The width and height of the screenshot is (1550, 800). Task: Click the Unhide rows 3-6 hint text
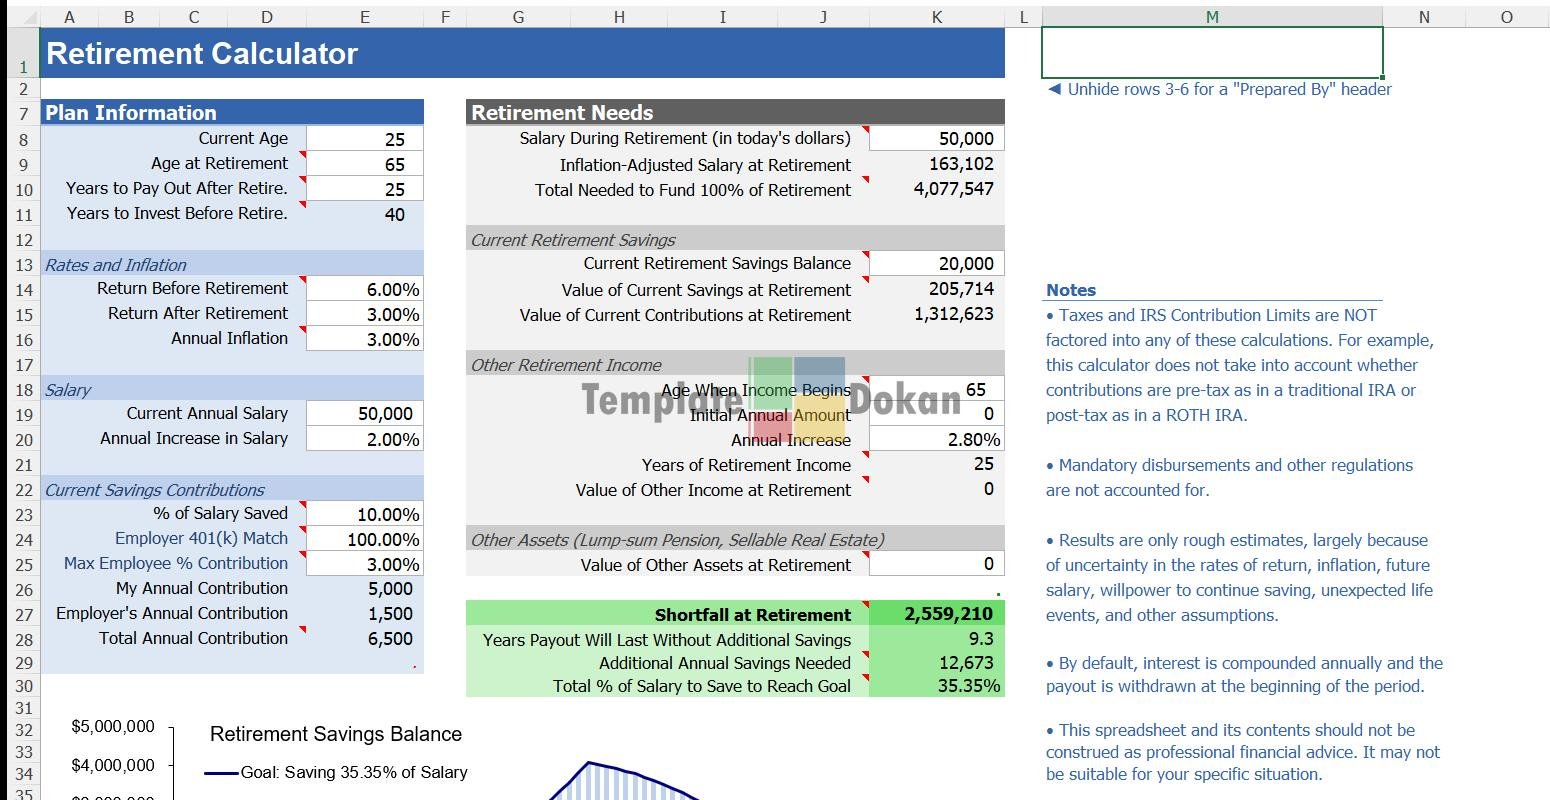[x=1220, y=89]
